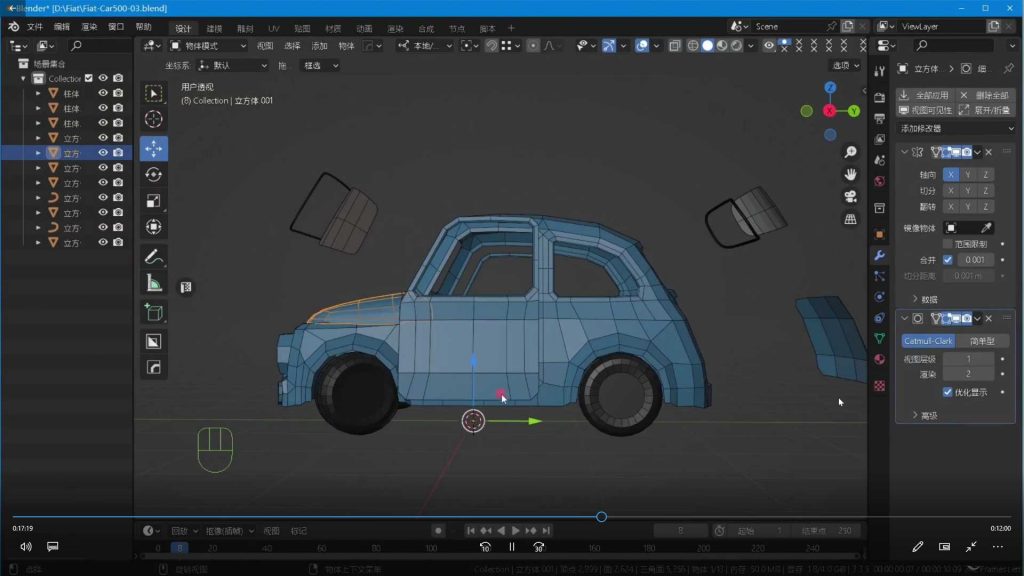
Task: Click the video progress bar handle
Action: pos(601,517)
